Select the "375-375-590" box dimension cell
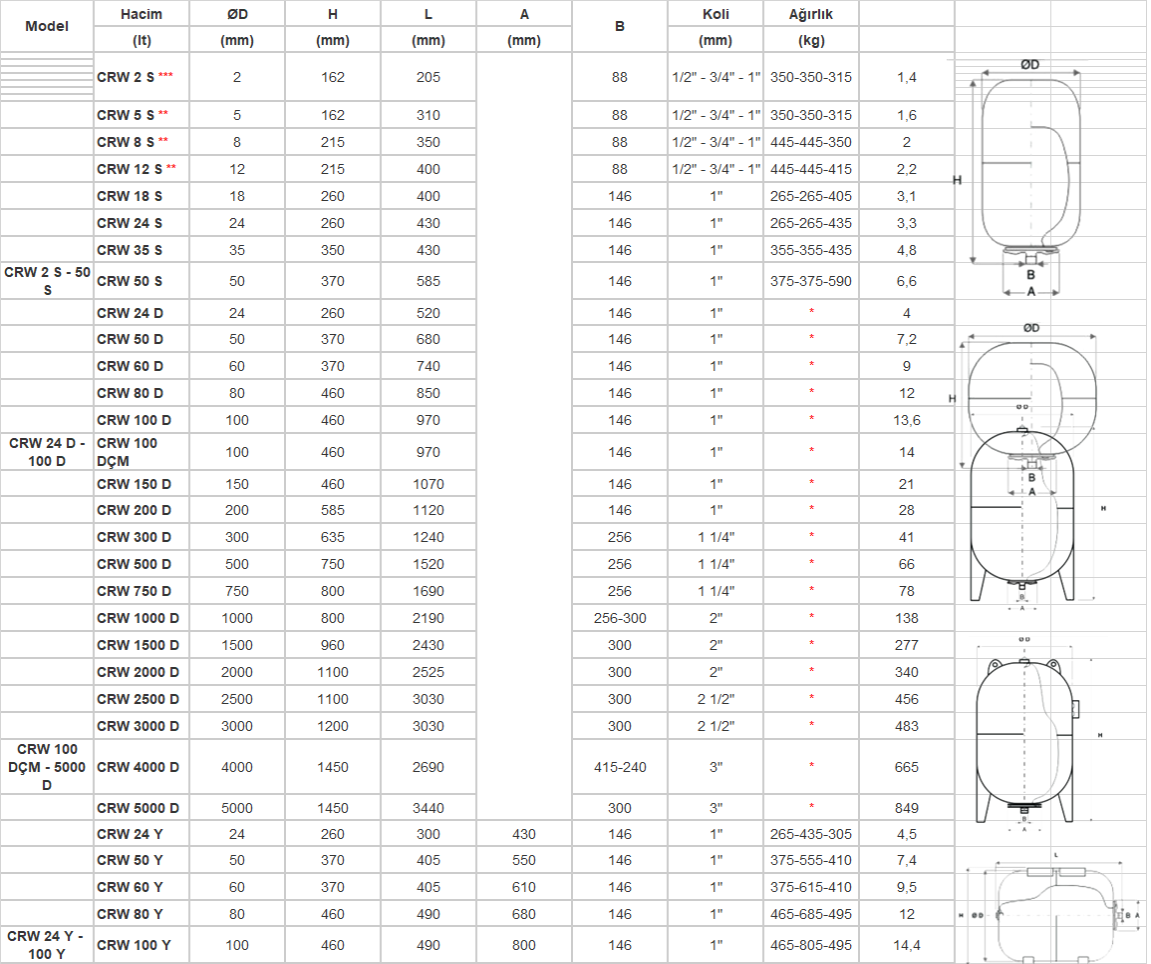 [811, 282]
